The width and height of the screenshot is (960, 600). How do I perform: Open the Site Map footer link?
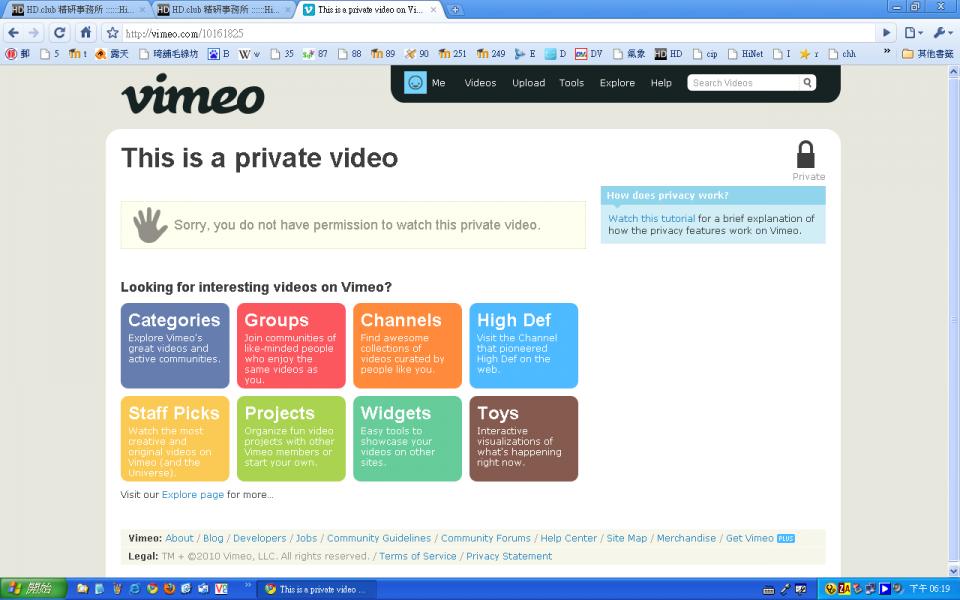point(626,538)
